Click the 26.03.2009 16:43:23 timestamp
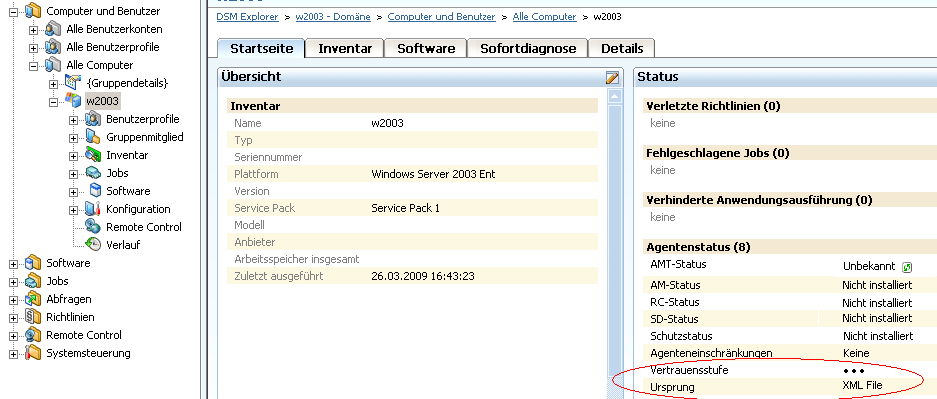The width and height of the screenshot is (937, 399). (x=423, y=276)
